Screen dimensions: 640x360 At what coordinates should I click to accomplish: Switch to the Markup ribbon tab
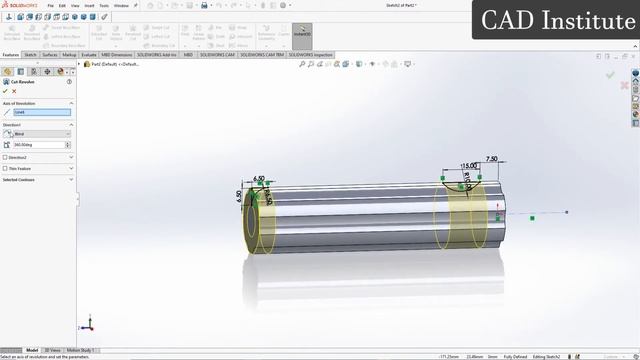coord(69,55)
